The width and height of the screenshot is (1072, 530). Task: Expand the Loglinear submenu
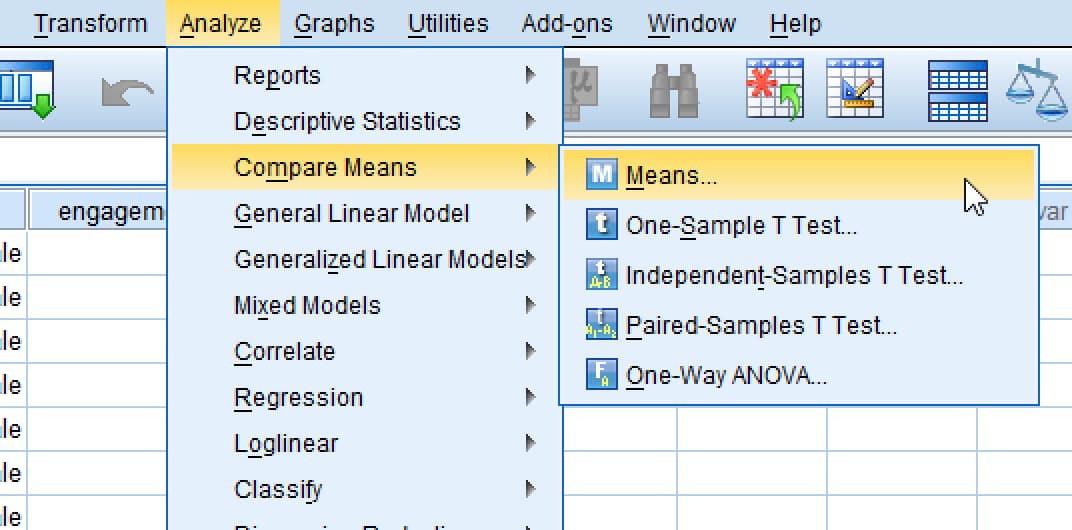coord(366,444)
